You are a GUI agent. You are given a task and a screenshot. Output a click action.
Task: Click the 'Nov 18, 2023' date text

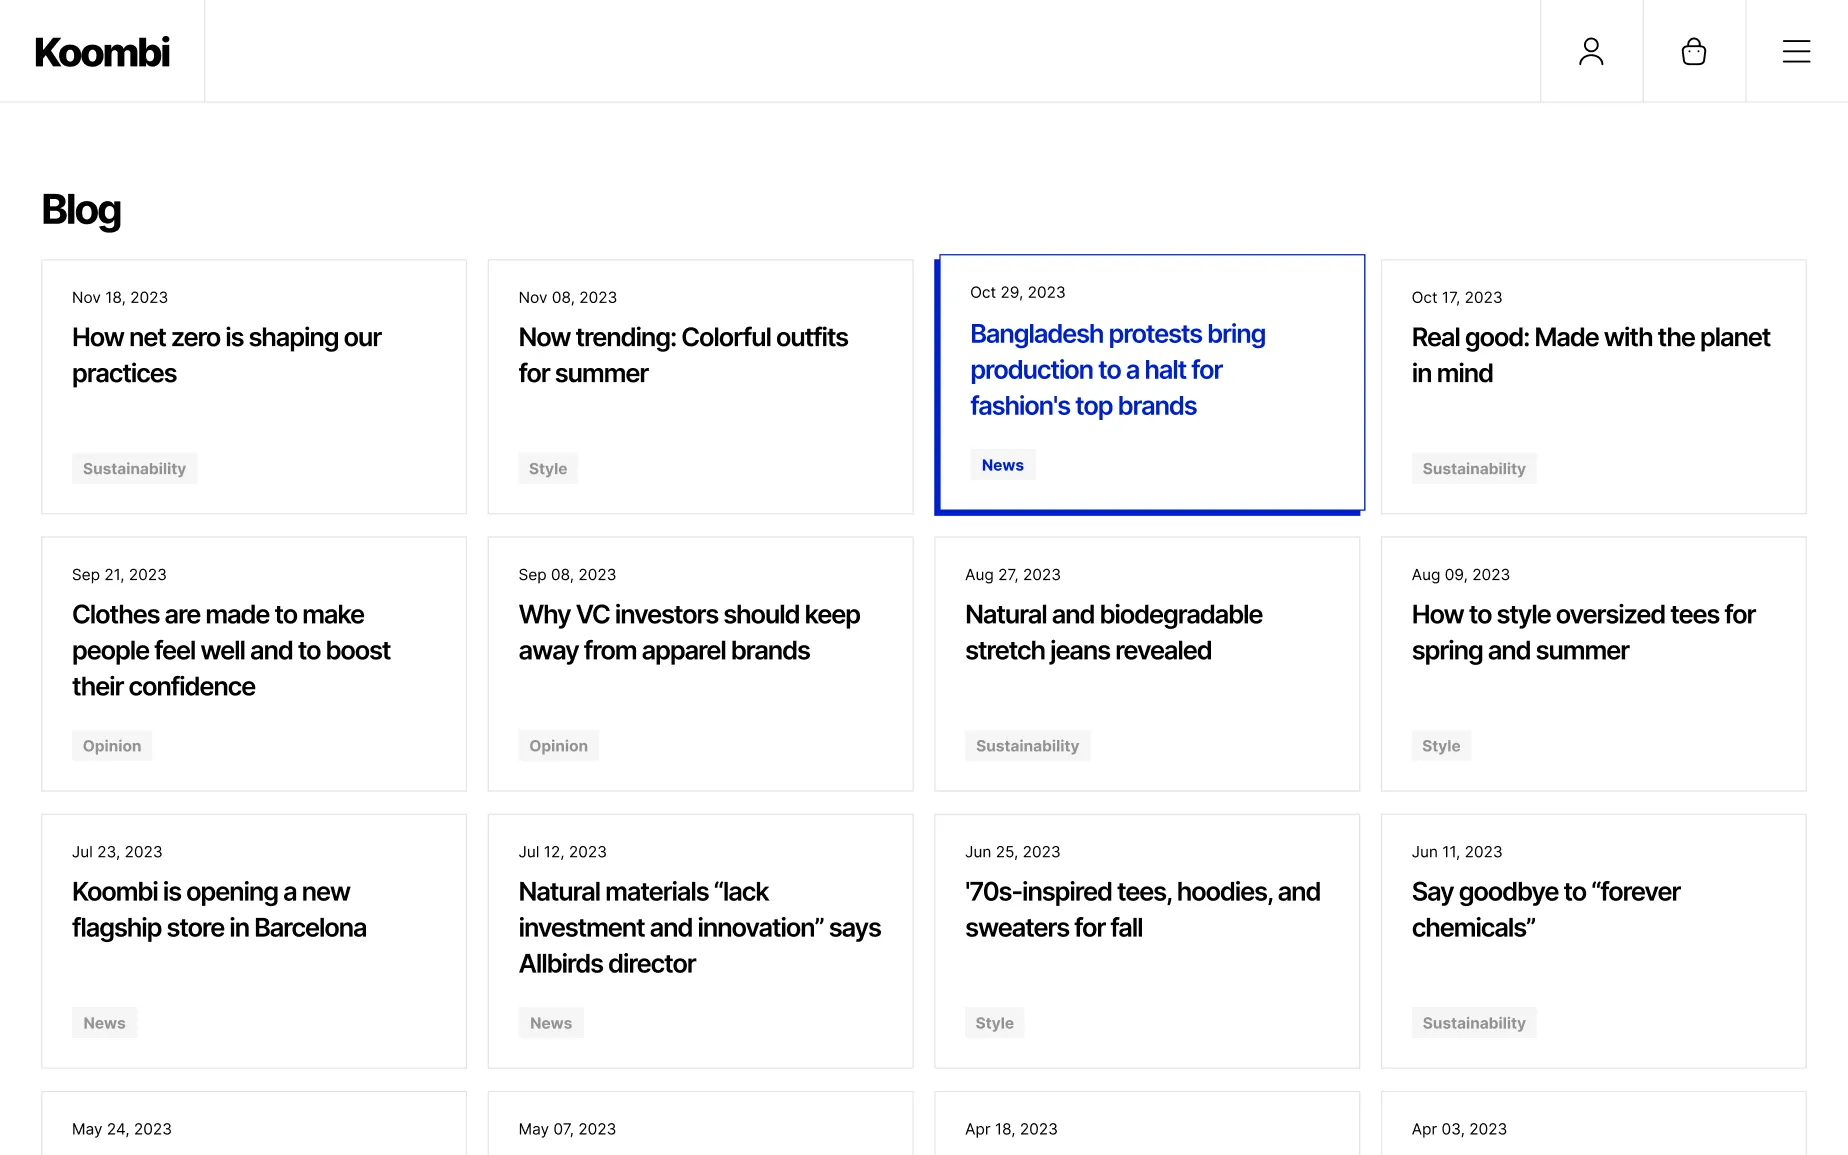coord(120,298)
